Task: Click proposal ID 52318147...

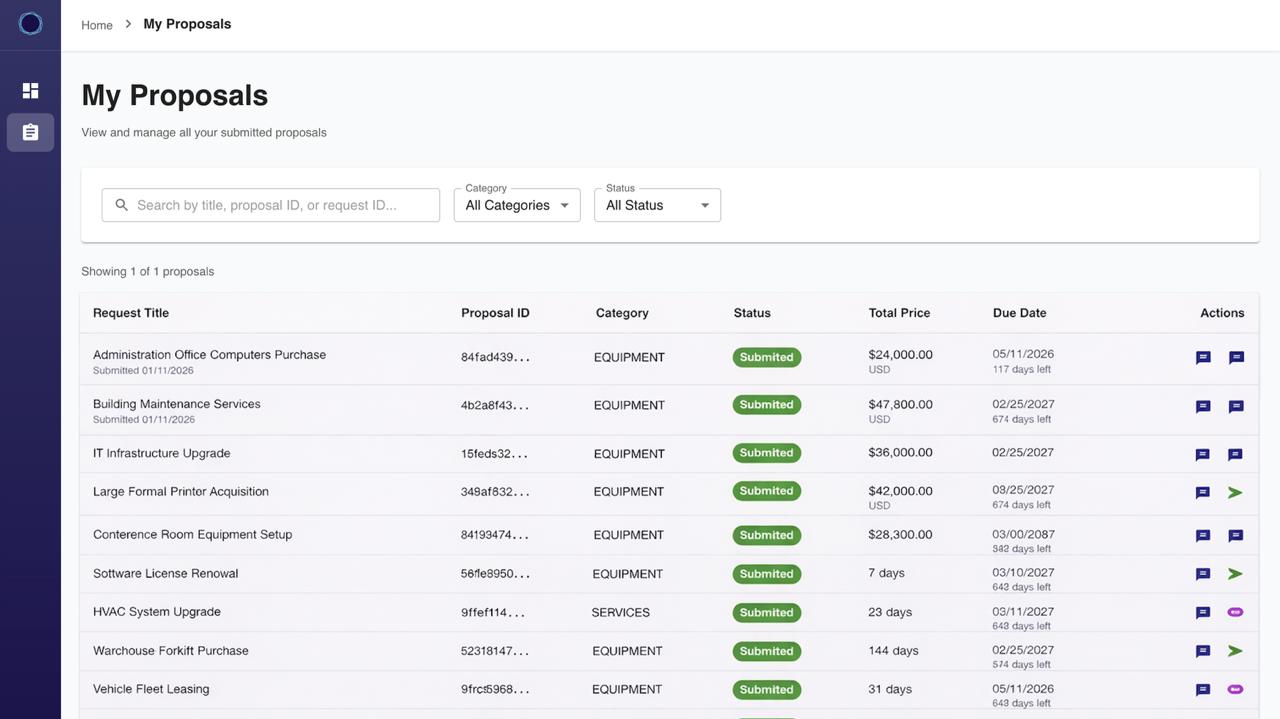Action: 495,651
